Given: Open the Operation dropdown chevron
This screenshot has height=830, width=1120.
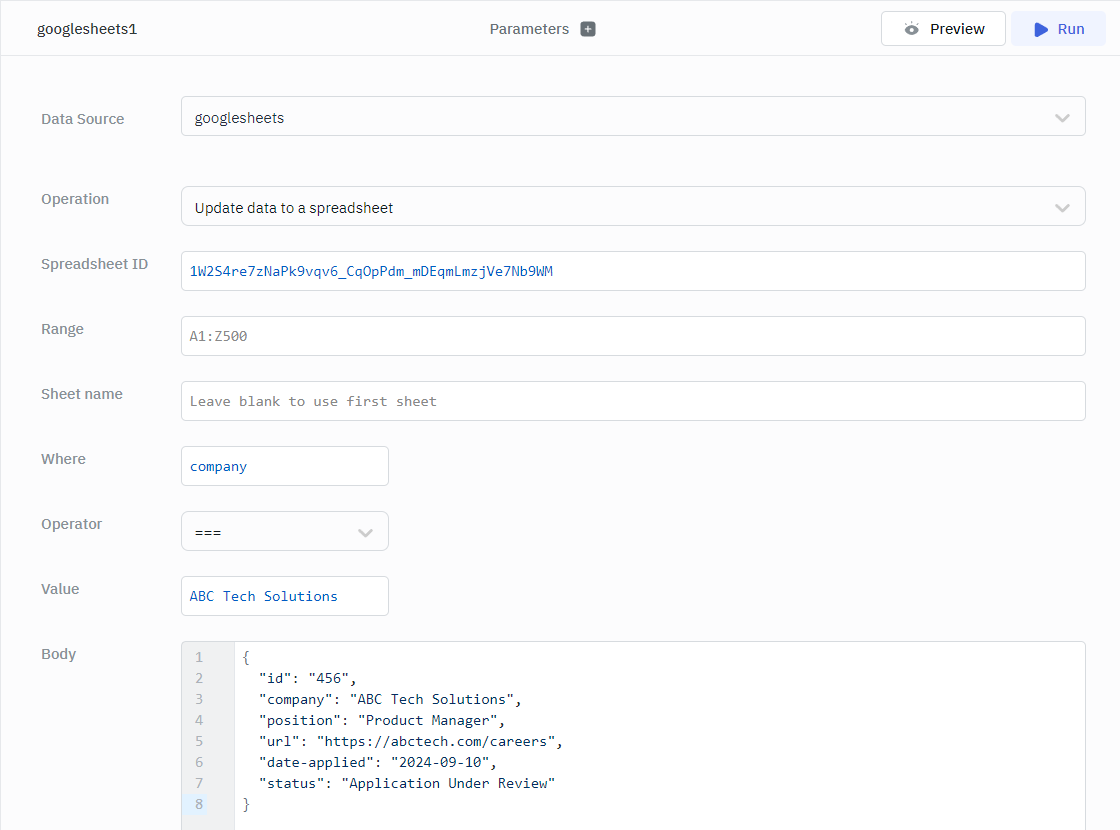Looking at the screenshot, I should tap(1062, 208).
